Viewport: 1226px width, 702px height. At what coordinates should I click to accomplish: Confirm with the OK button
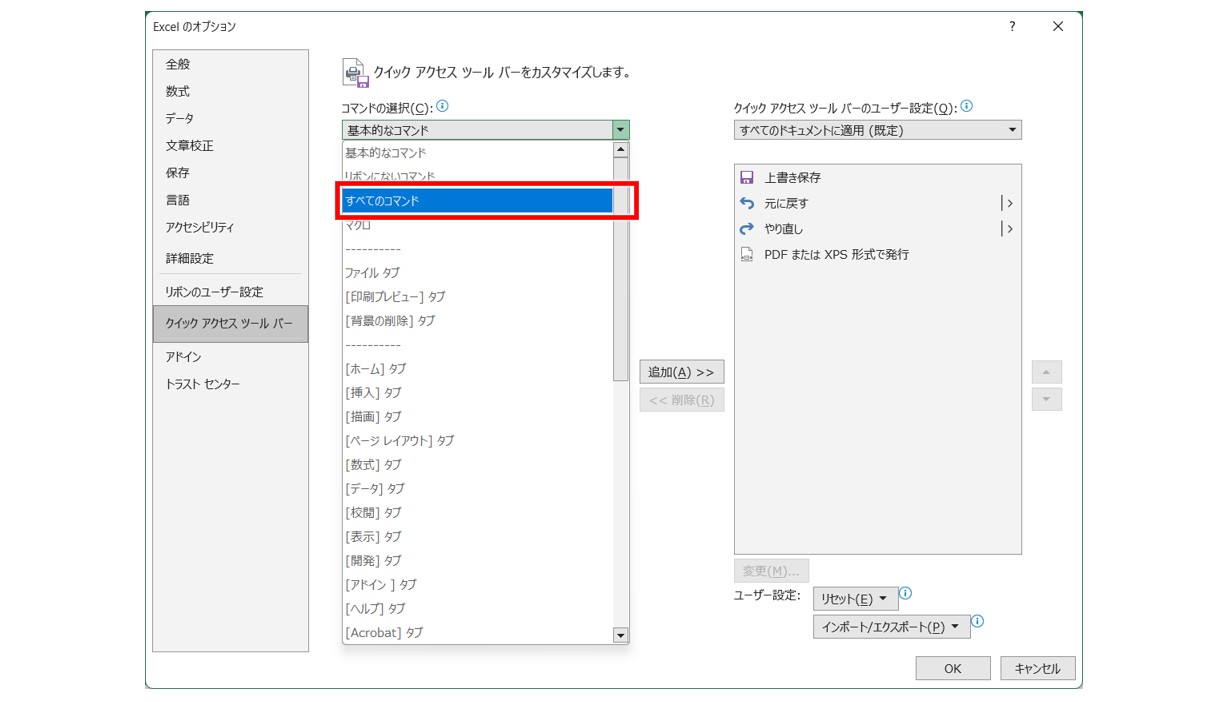953,669
